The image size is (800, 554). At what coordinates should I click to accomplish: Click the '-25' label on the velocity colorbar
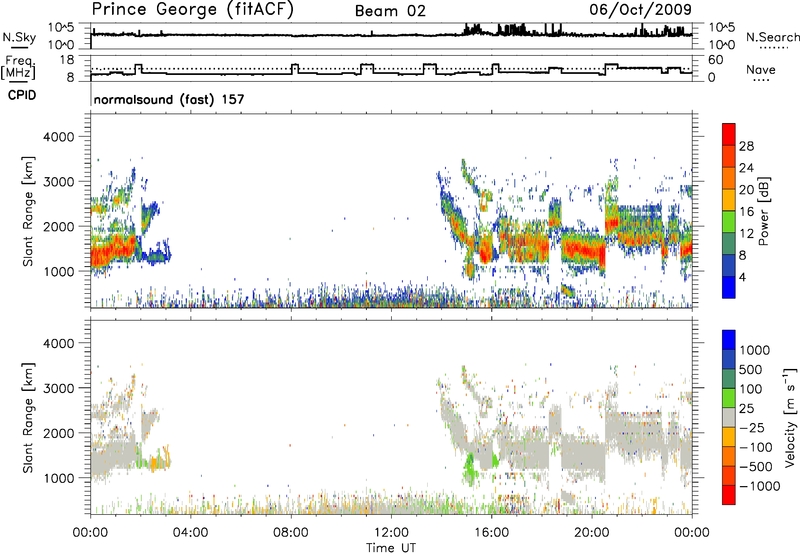(x=752, y=427)
